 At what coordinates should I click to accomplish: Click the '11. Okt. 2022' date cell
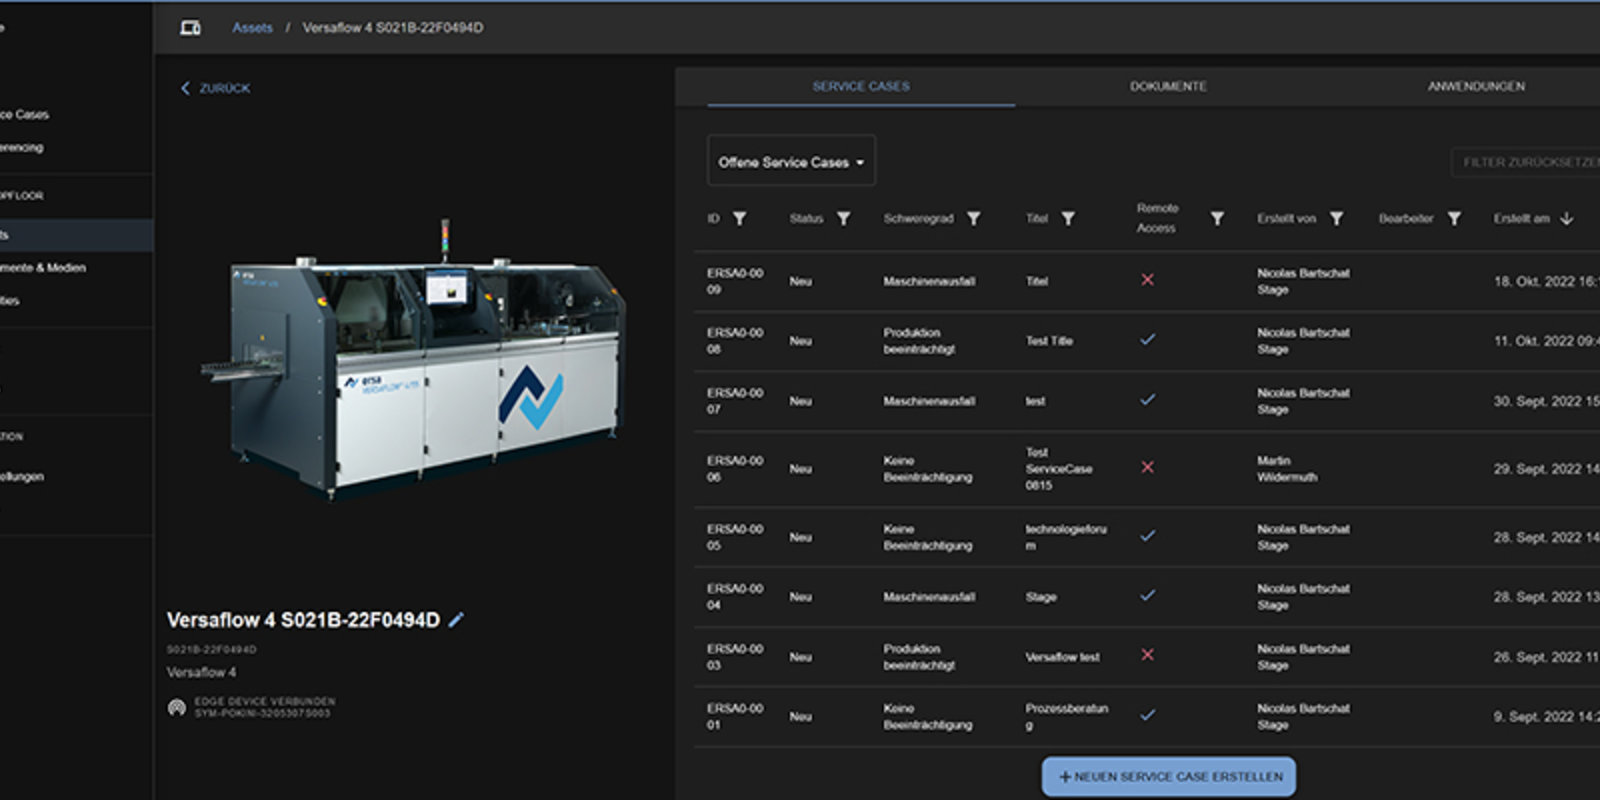tap(1546, 341)
